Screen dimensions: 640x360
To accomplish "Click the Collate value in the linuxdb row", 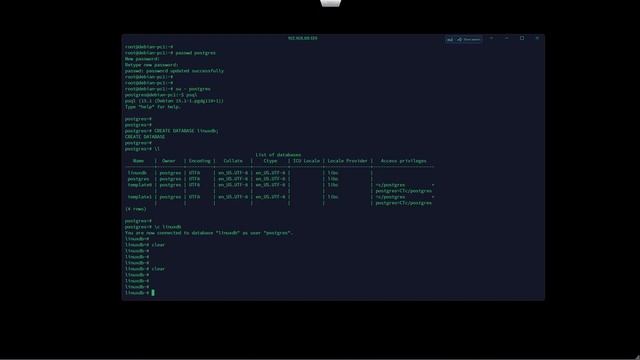I will coord(233,173).
